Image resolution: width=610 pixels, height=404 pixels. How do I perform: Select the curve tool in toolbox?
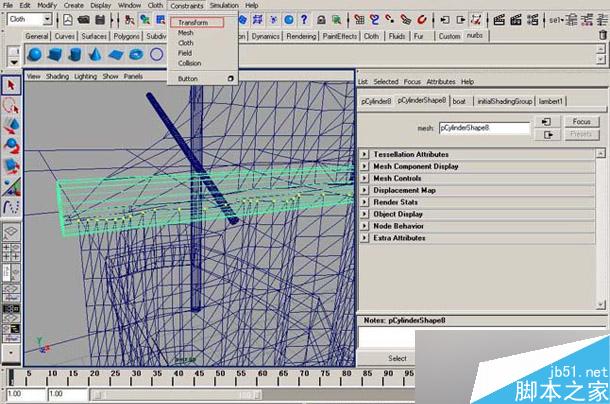click(x=11, y=207)
